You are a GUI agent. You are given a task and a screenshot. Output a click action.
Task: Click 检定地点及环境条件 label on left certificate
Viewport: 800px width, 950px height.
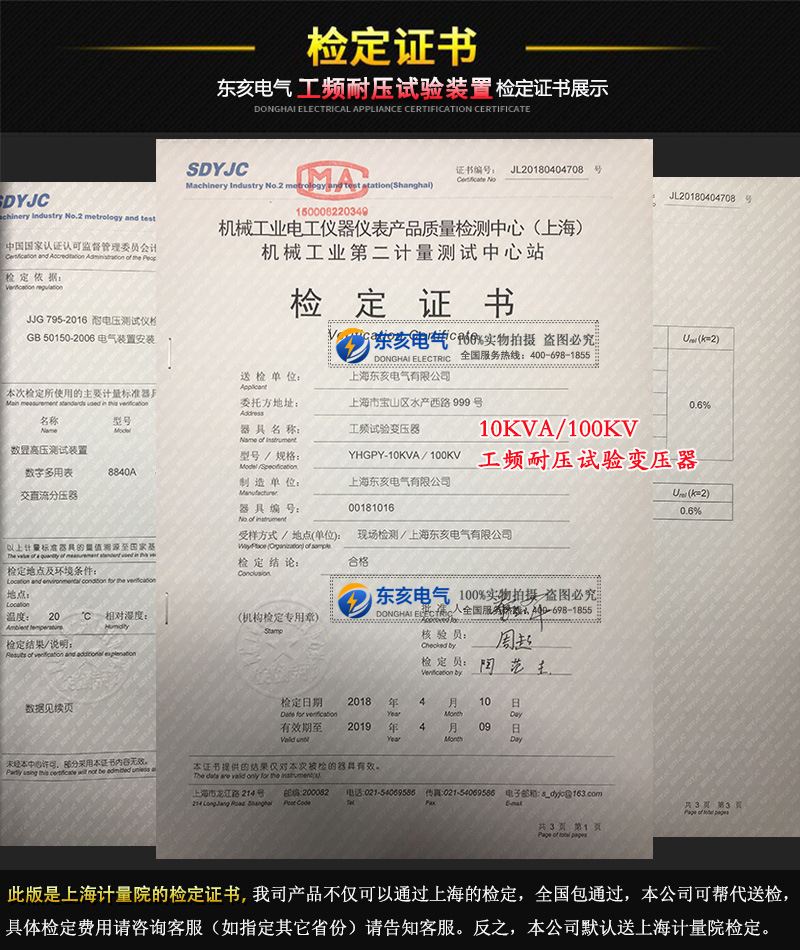[52, 571]
